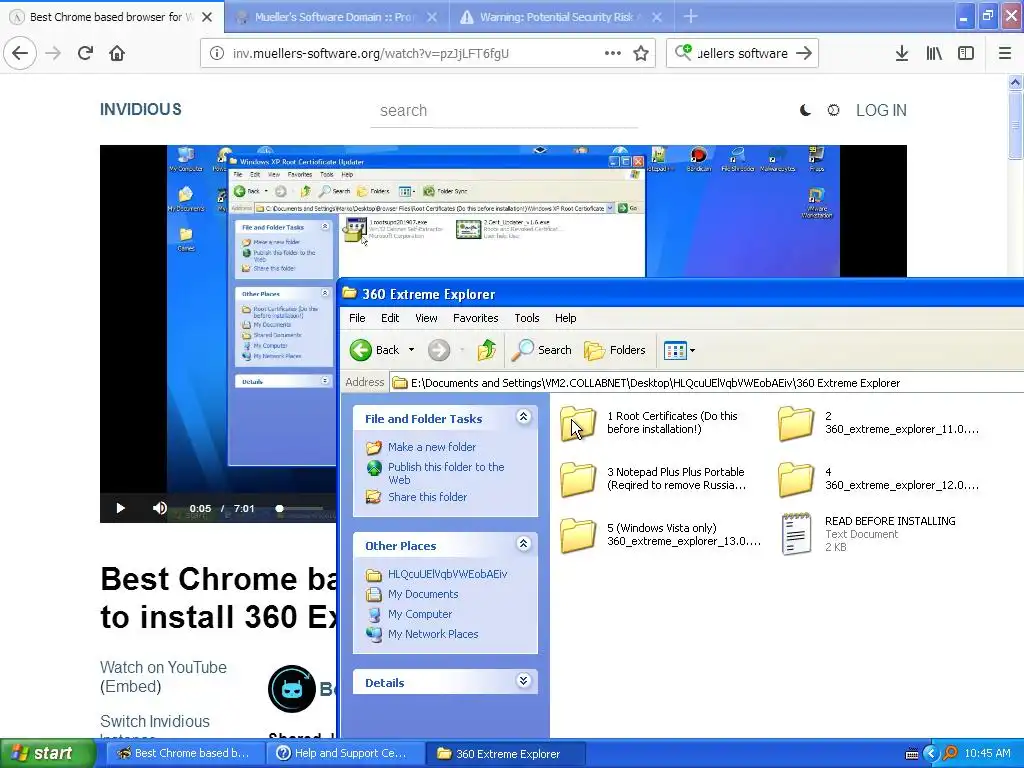The image size is (1024, 768).
Task: Open the browser library icon
Action: pyautogui.click(x=934, y=54)
